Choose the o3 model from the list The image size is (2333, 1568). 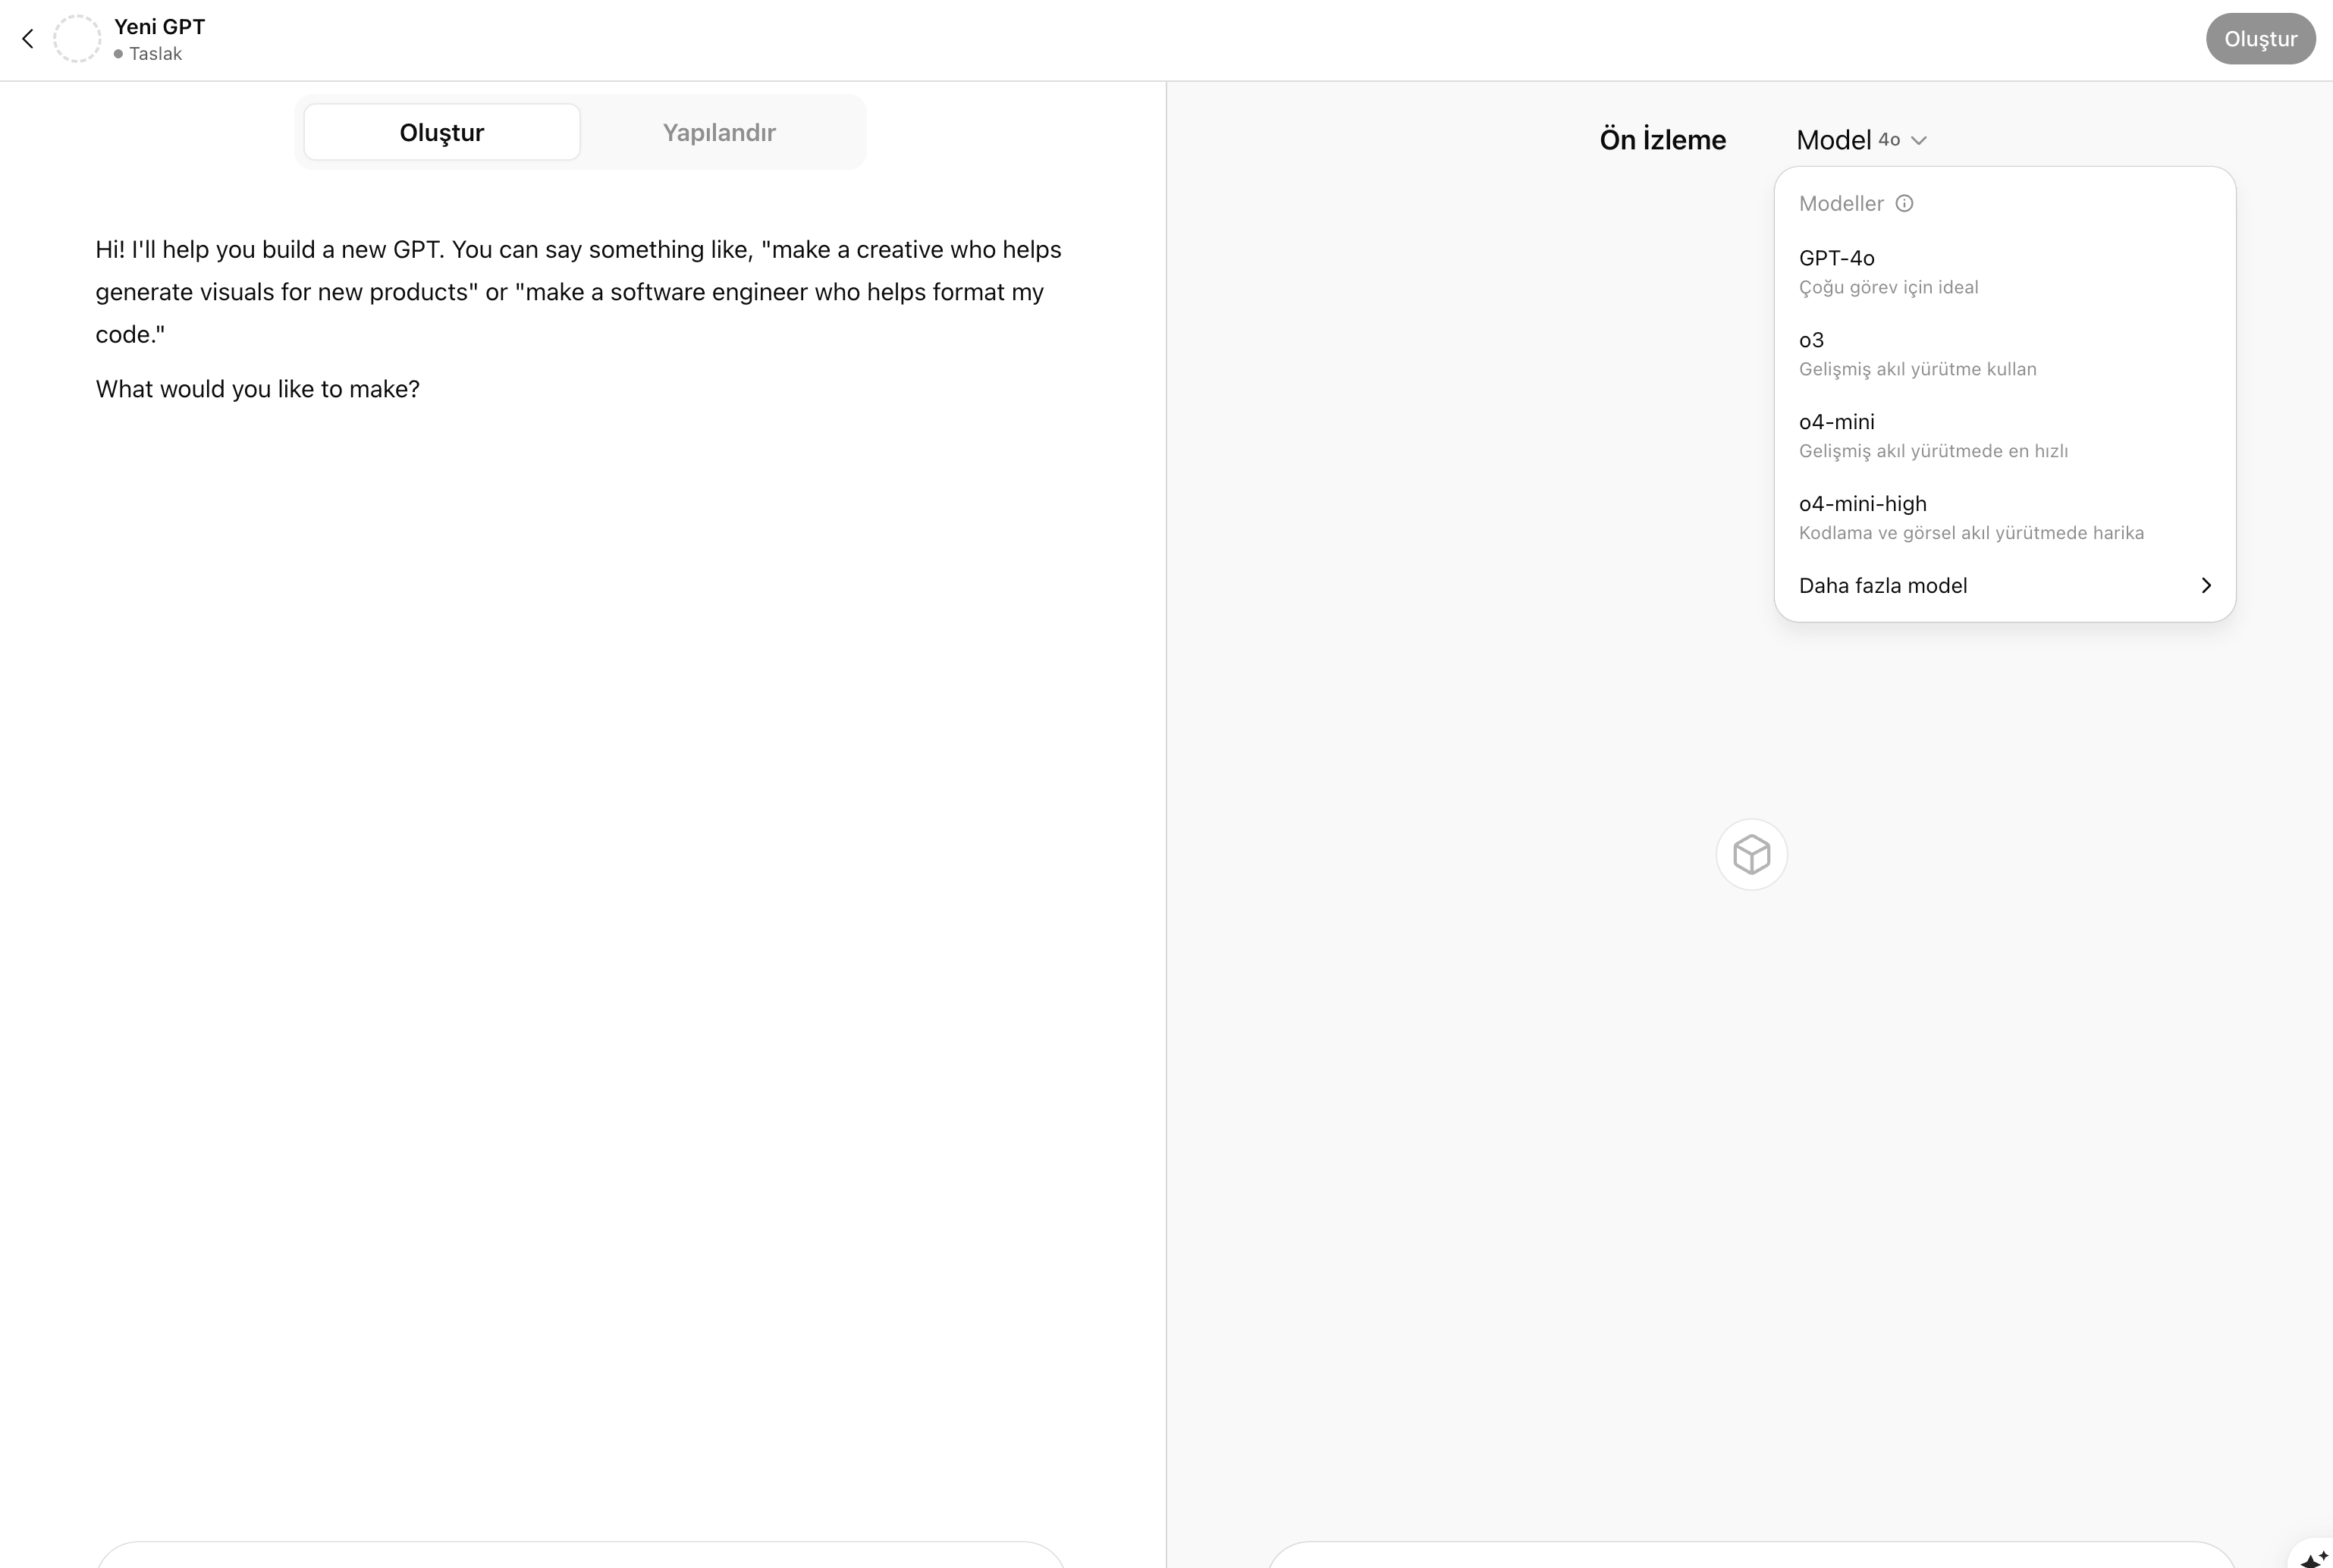[2004, 354]
